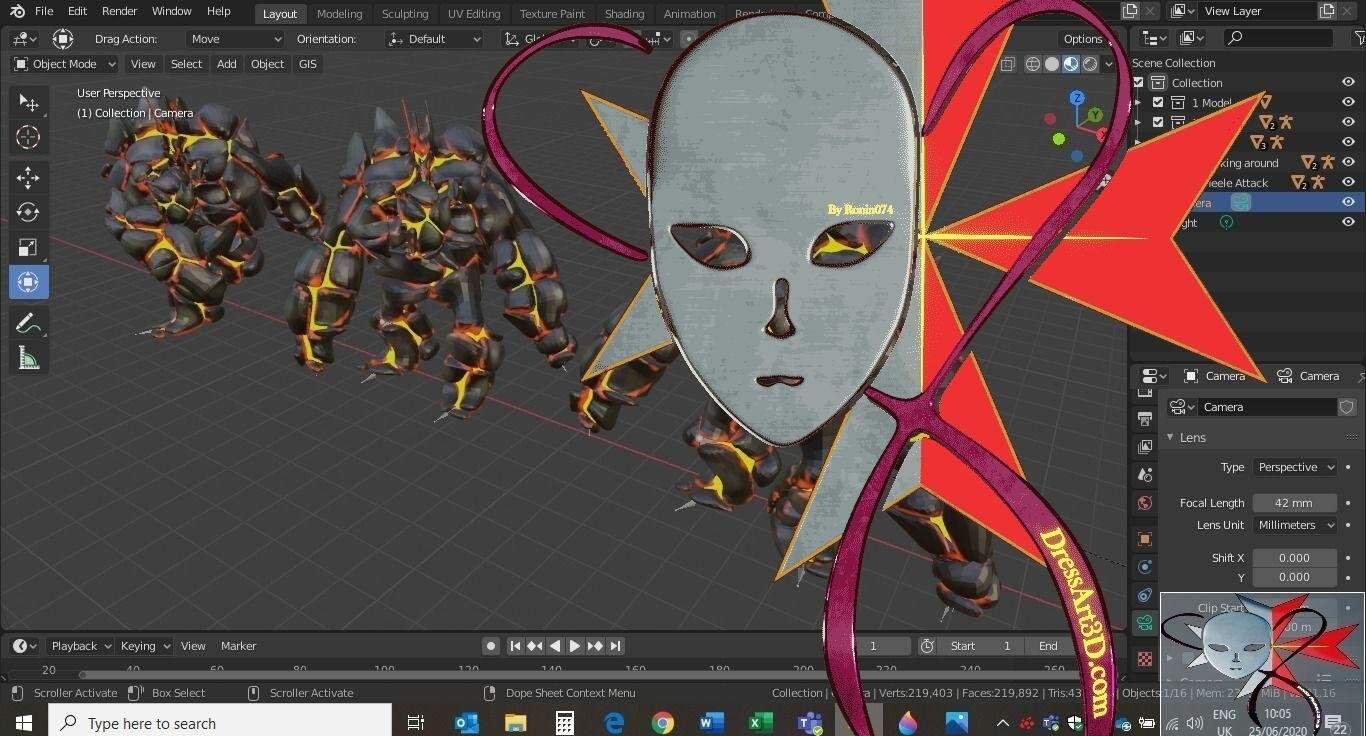The height and width of the screenshot is (736, 1366).
Task: Hide the Light object via eye icon
Action: coord(1348,222)
